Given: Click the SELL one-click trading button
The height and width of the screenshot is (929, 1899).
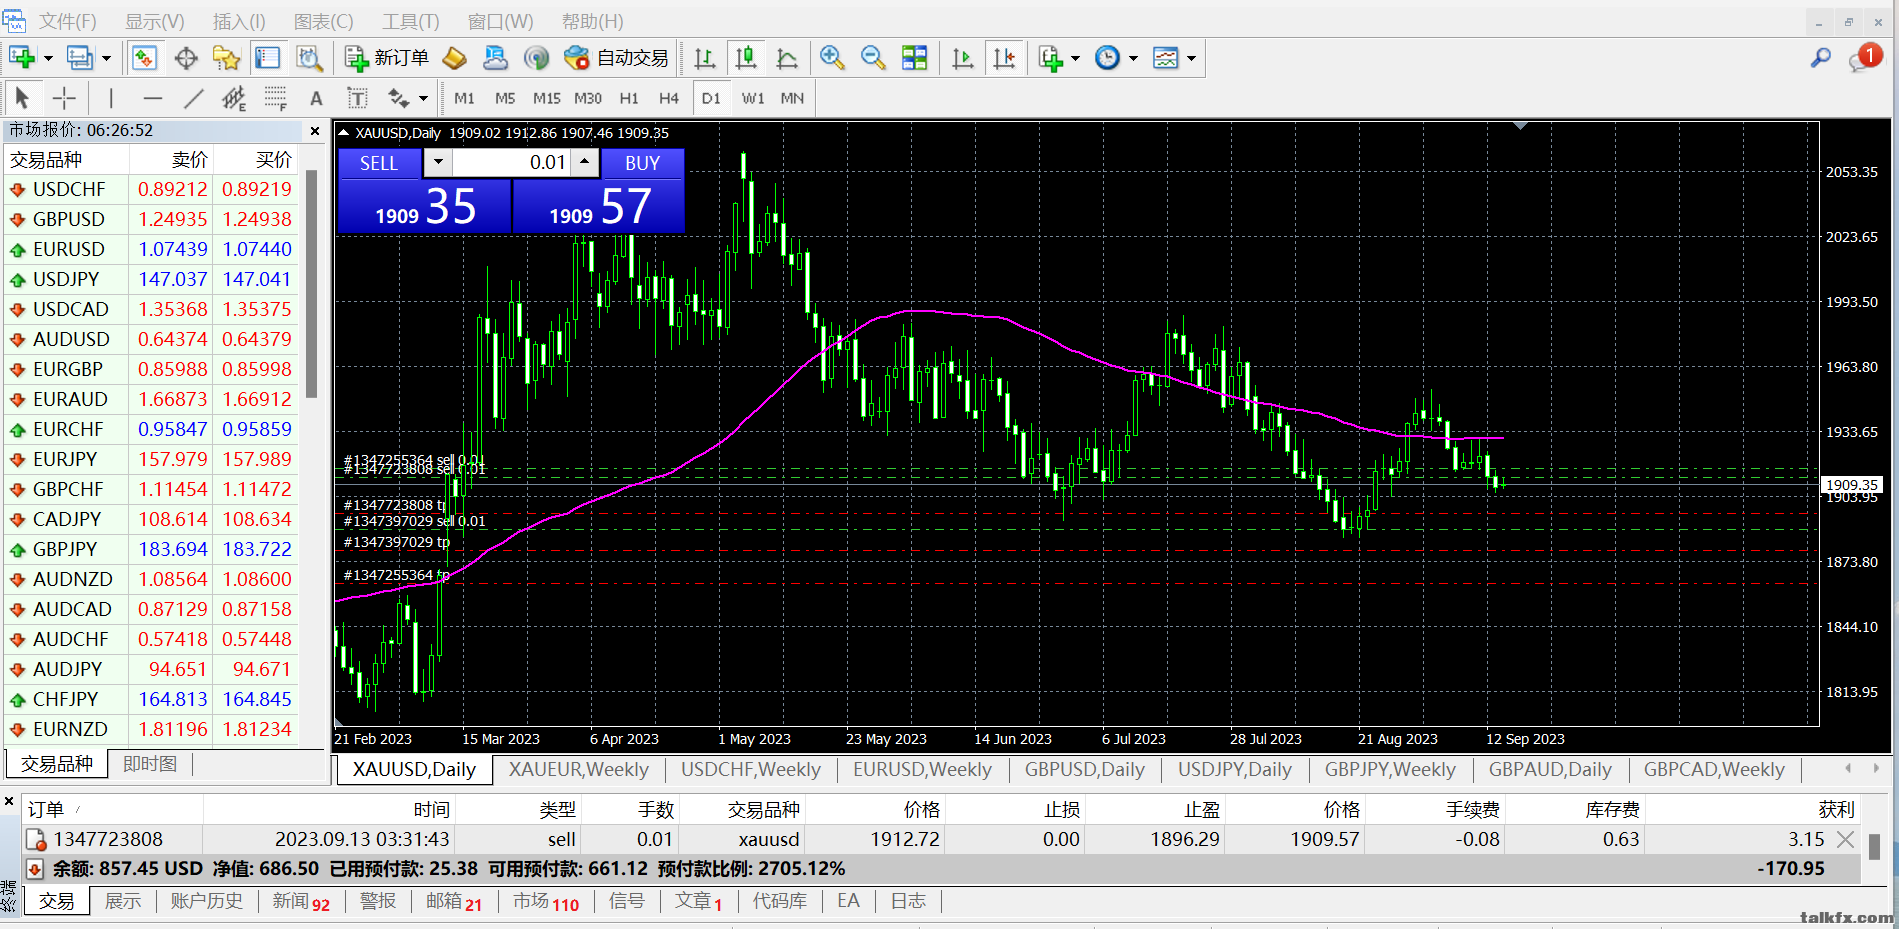Looking at the screenshot, I should [378, 163].
